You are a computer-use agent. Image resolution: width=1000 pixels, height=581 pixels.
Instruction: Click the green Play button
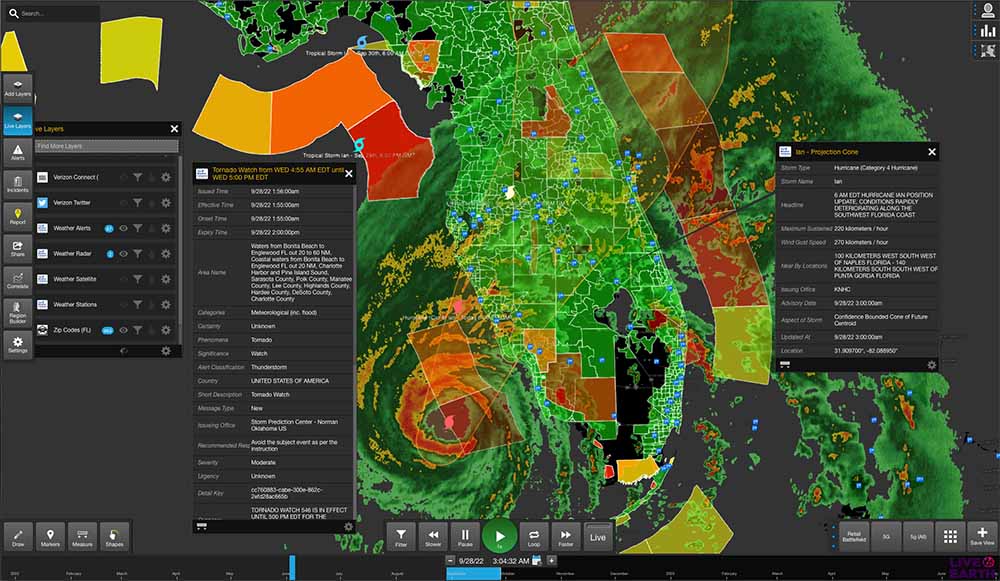(x=500, y=537)
